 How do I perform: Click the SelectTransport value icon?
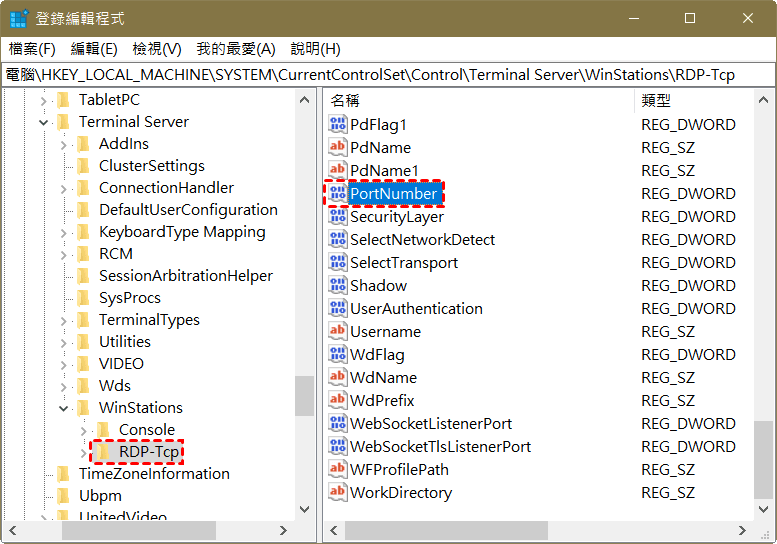point(337,263)
